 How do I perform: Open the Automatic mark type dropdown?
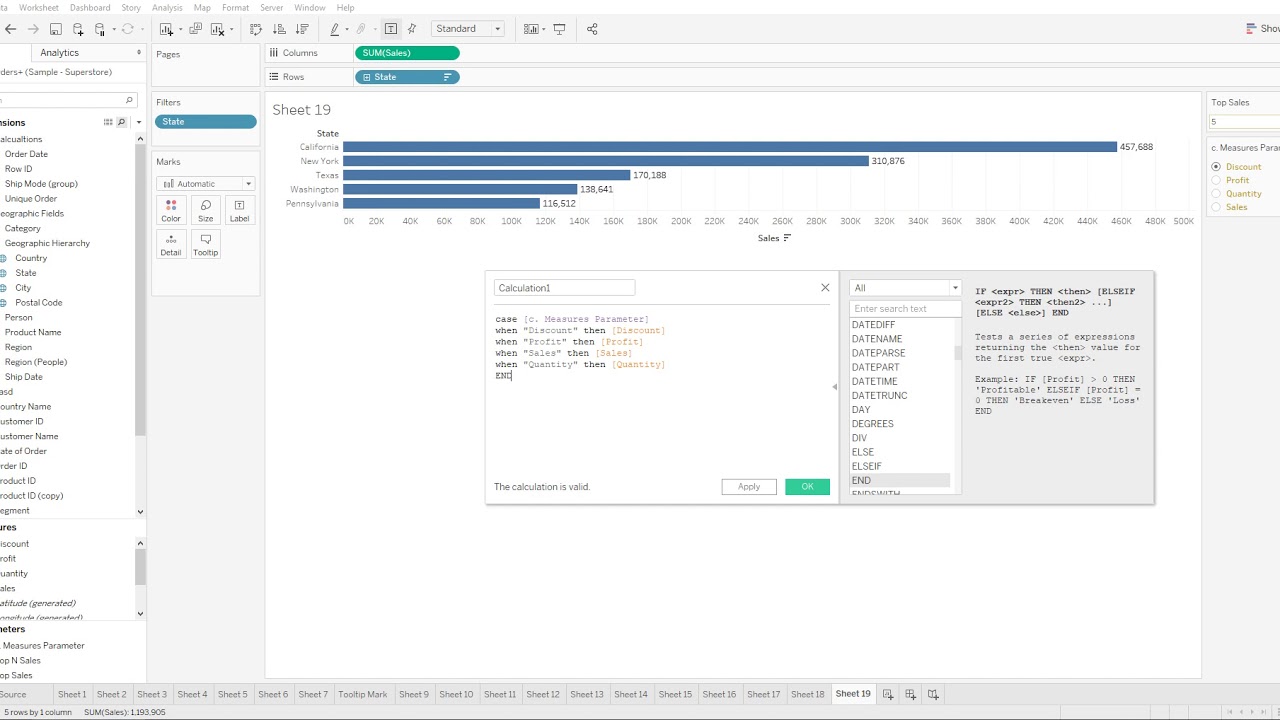[x=206, y=184]
